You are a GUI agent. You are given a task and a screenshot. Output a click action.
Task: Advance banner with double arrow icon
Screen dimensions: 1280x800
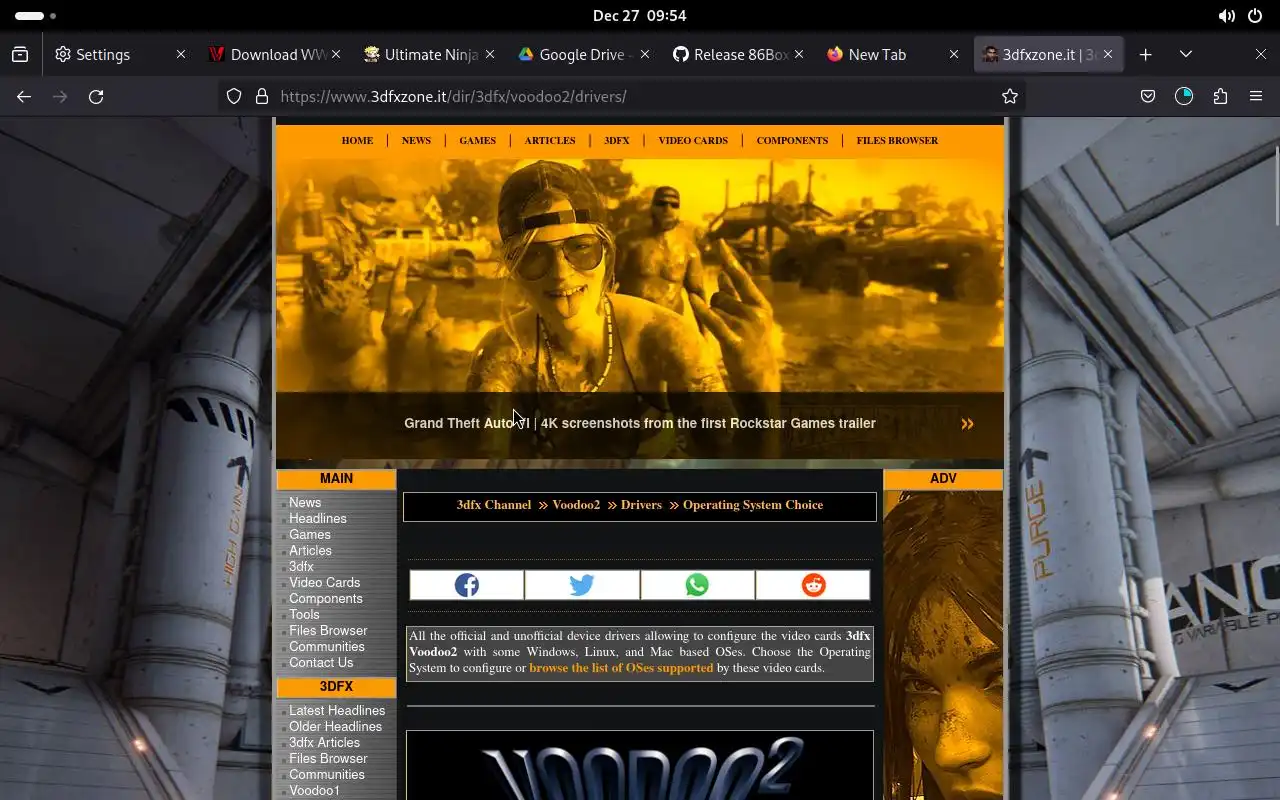[967, 424]
